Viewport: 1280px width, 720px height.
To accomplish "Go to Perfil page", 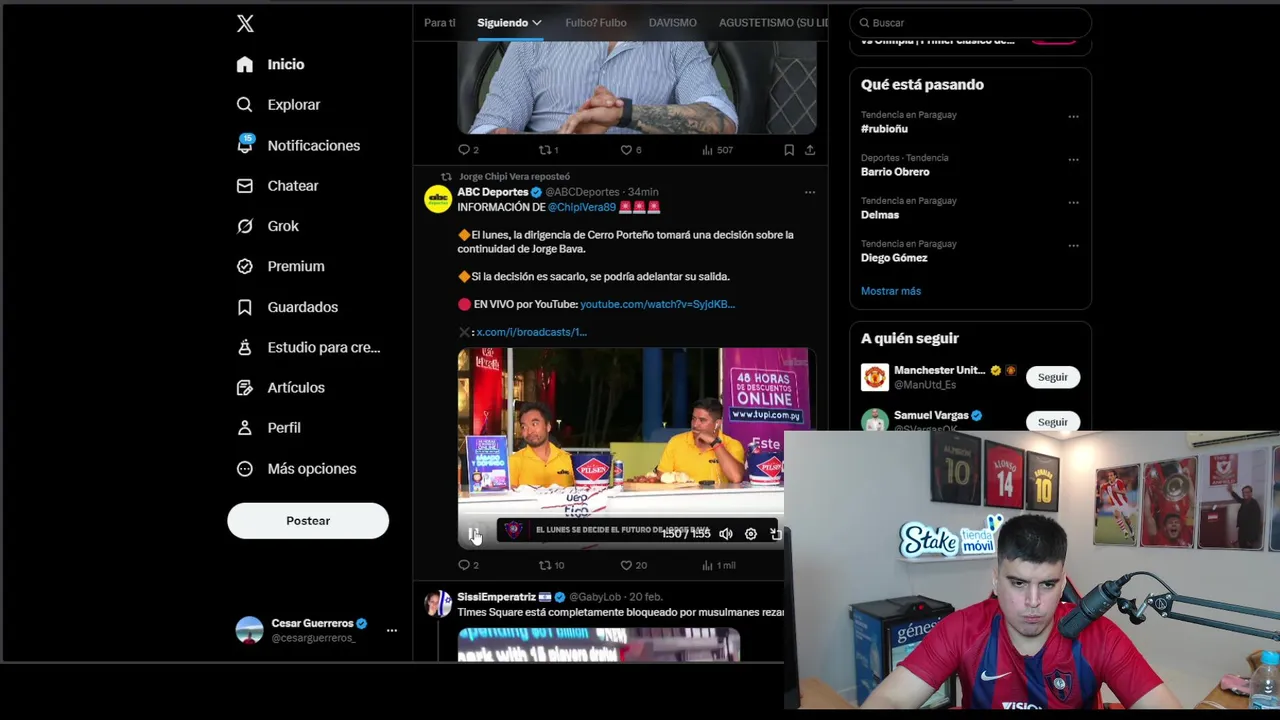I will [x=268, y=427].
